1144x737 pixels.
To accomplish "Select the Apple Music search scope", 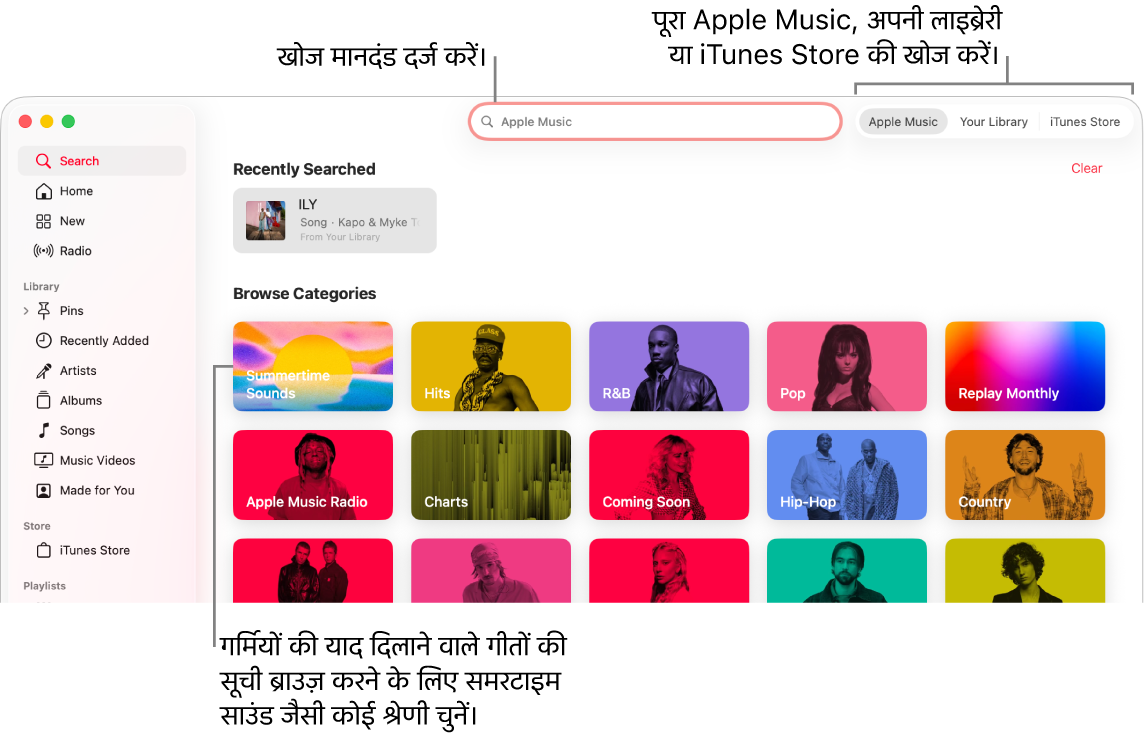I will pyautogui.click(x=903, y=121).
